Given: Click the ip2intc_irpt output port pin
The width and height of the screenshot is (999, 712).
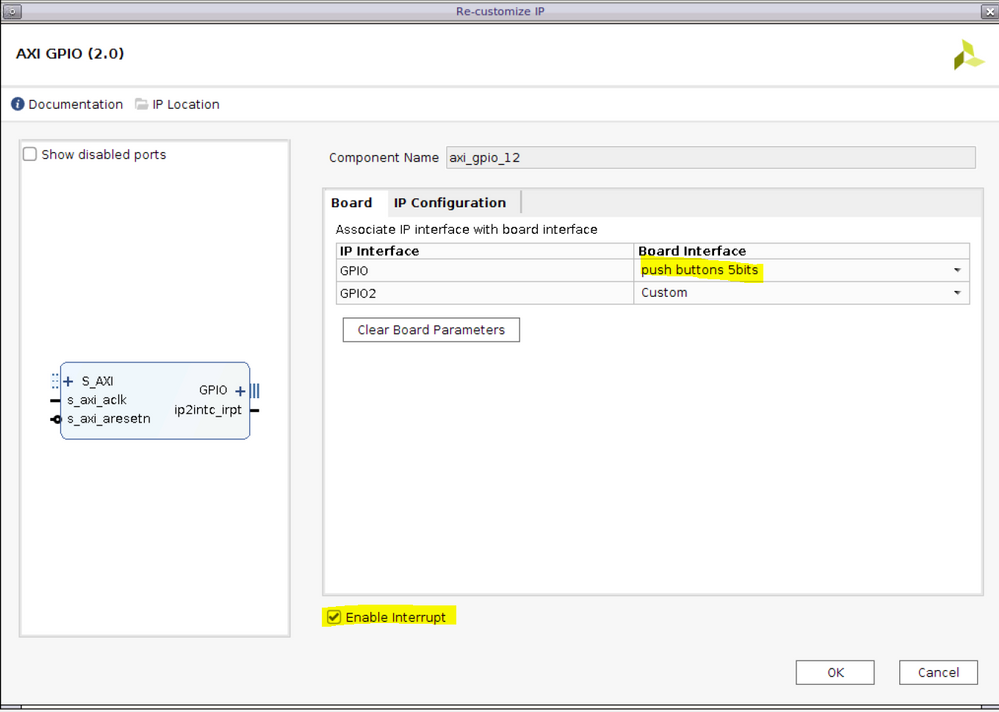Looking at the screenshot, I should [255, 409].
